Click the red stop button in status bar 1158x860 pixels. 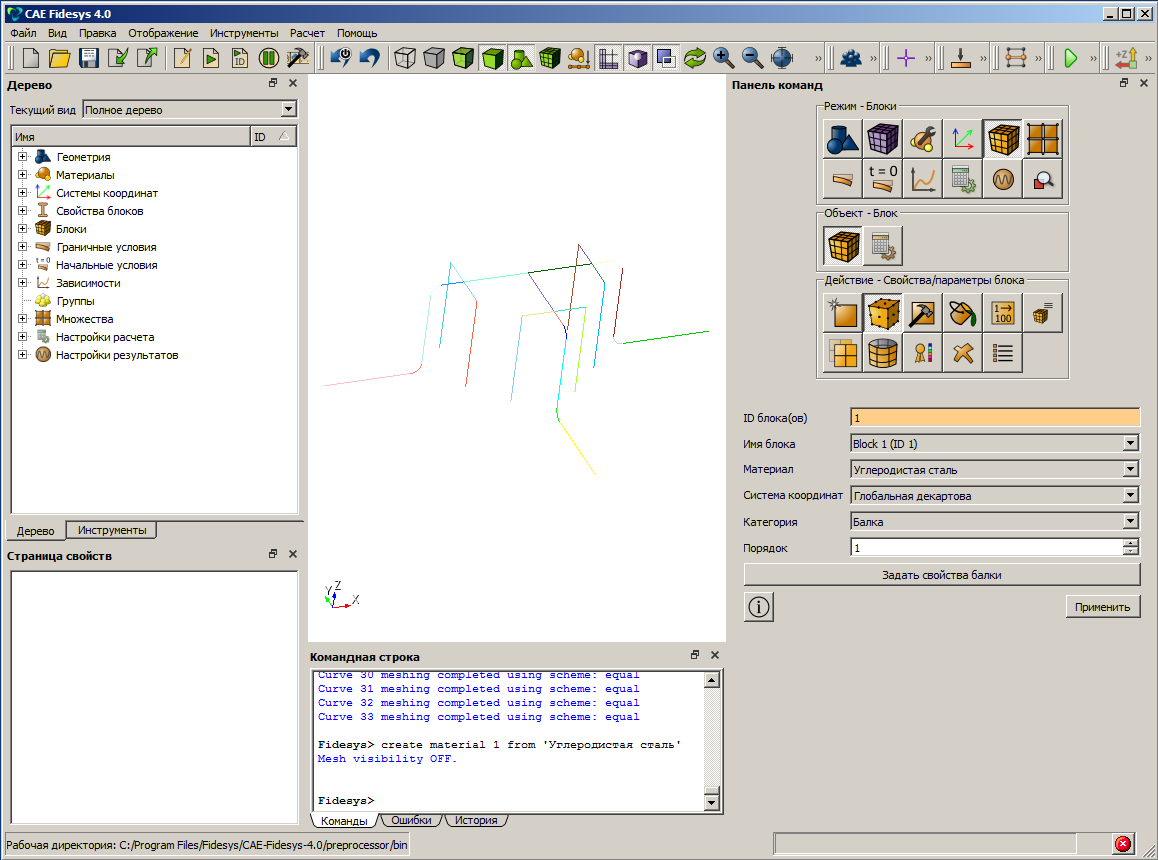point(1123,844)
